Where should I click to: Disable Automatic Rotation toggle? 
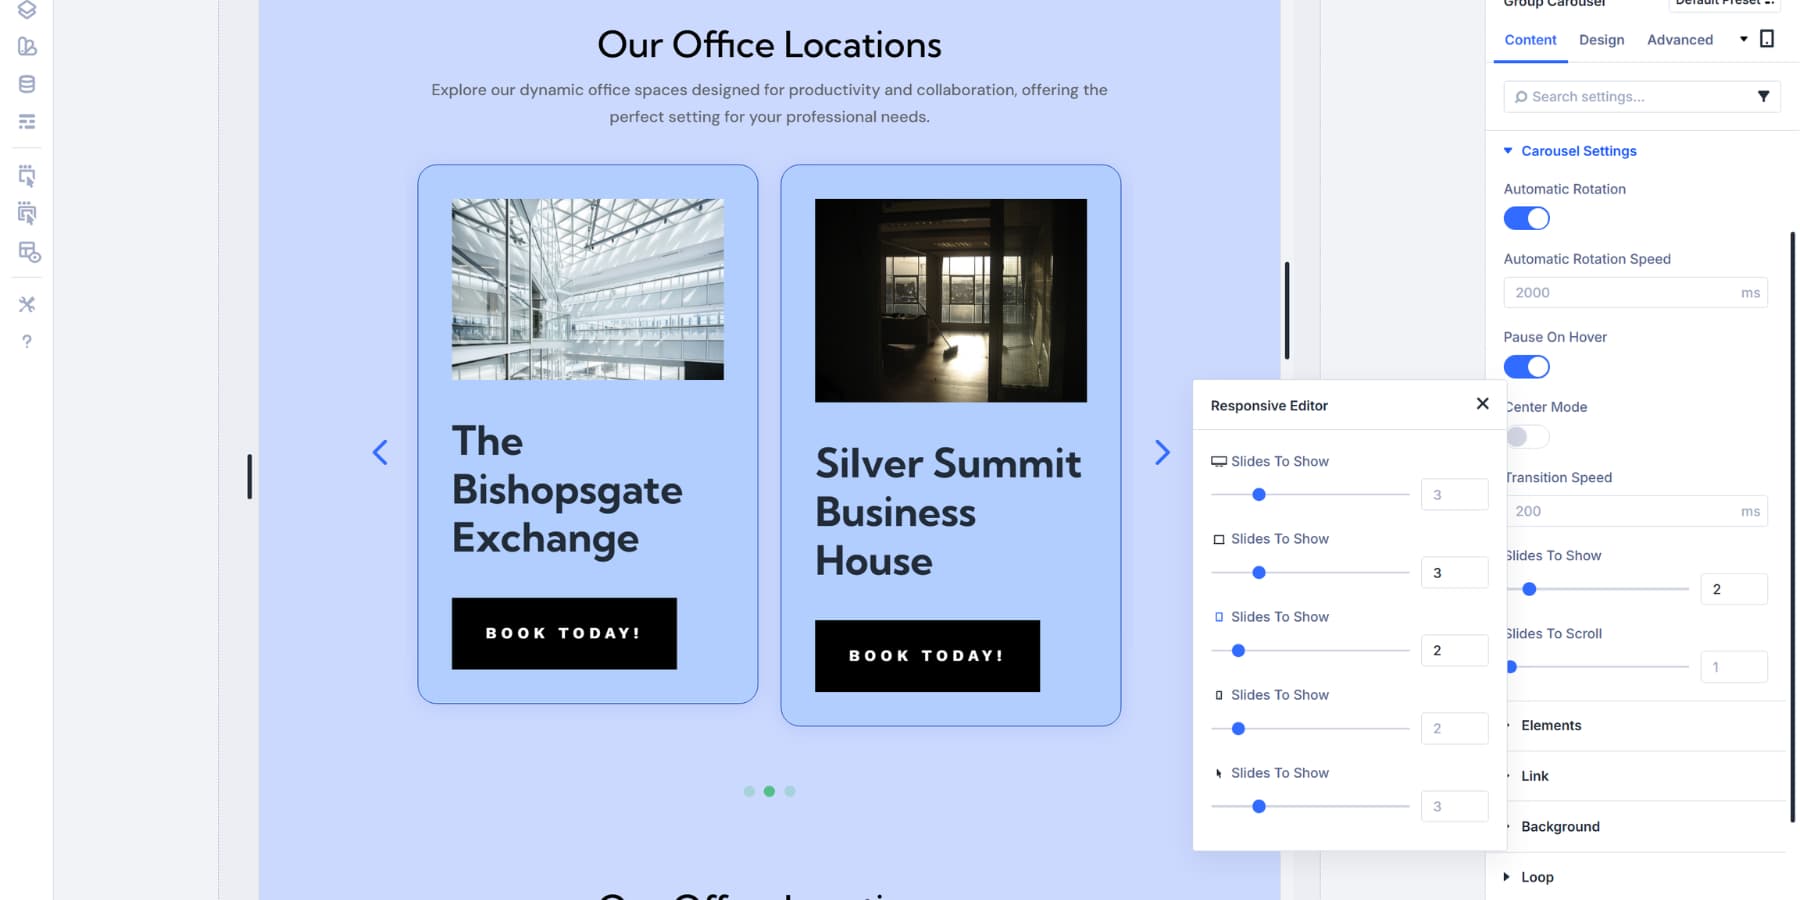click(1526, 218)
